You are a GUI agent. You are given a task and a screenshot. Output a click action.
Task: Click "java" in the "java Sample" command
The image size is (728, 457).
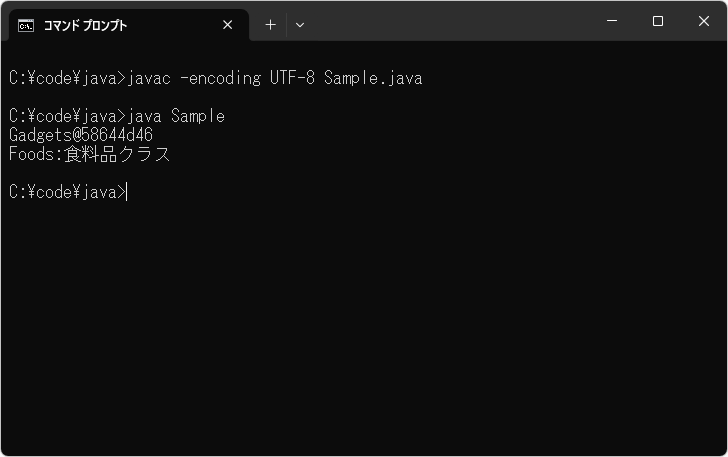pyautogui.click(x=146, y=116)
